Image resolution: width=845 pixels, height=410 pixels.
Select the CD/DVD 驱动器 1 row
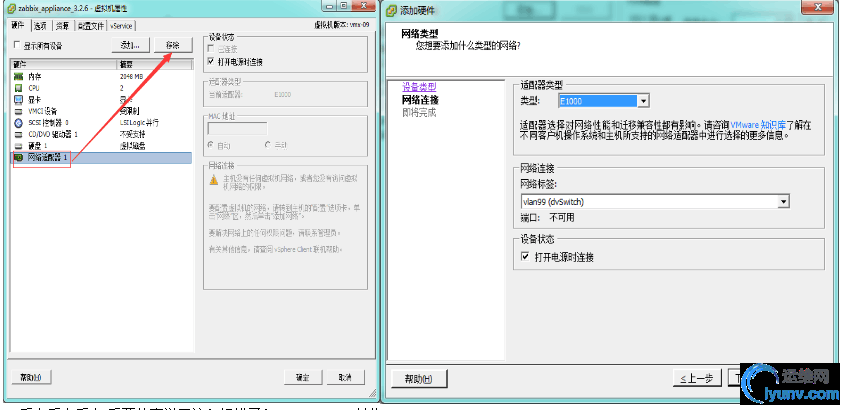tap(102, 134)
